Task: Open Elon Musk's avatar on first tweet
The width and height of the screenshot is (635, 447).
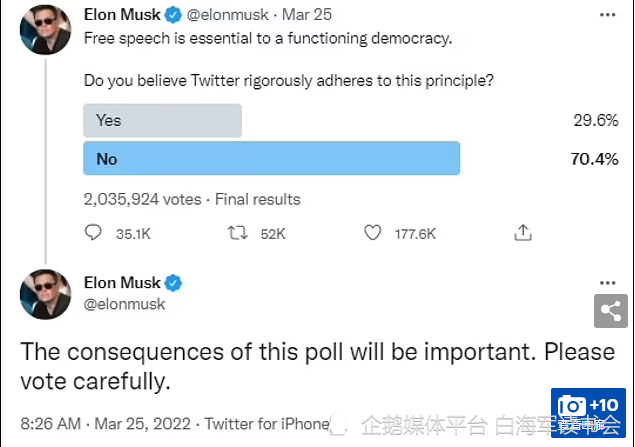Action: pos(45,30)
